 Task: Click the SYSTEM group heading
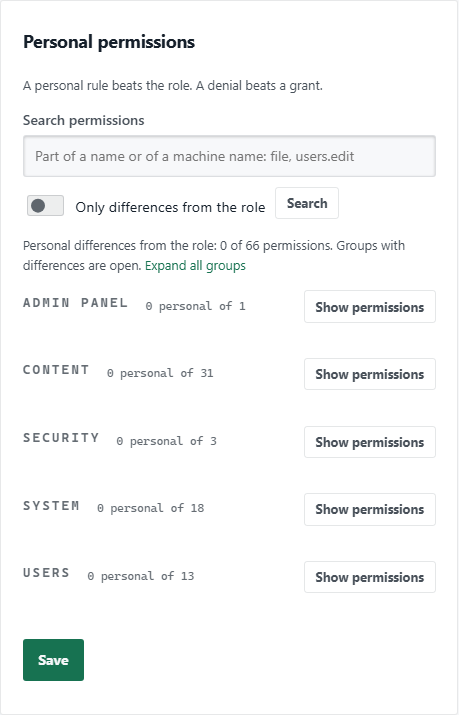[52, 506]
